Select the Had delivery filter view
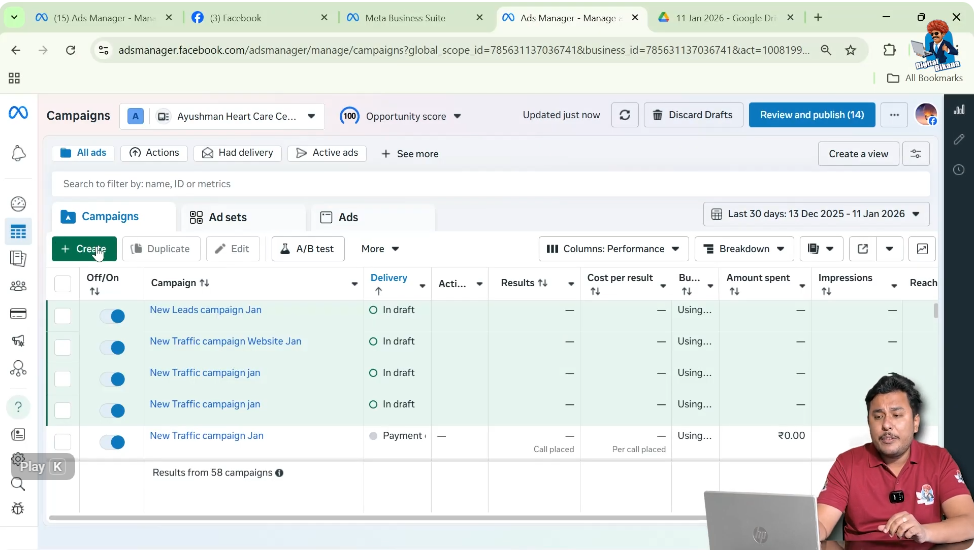The height and width of the screenshot is (551, 975). tap(238, 153)
